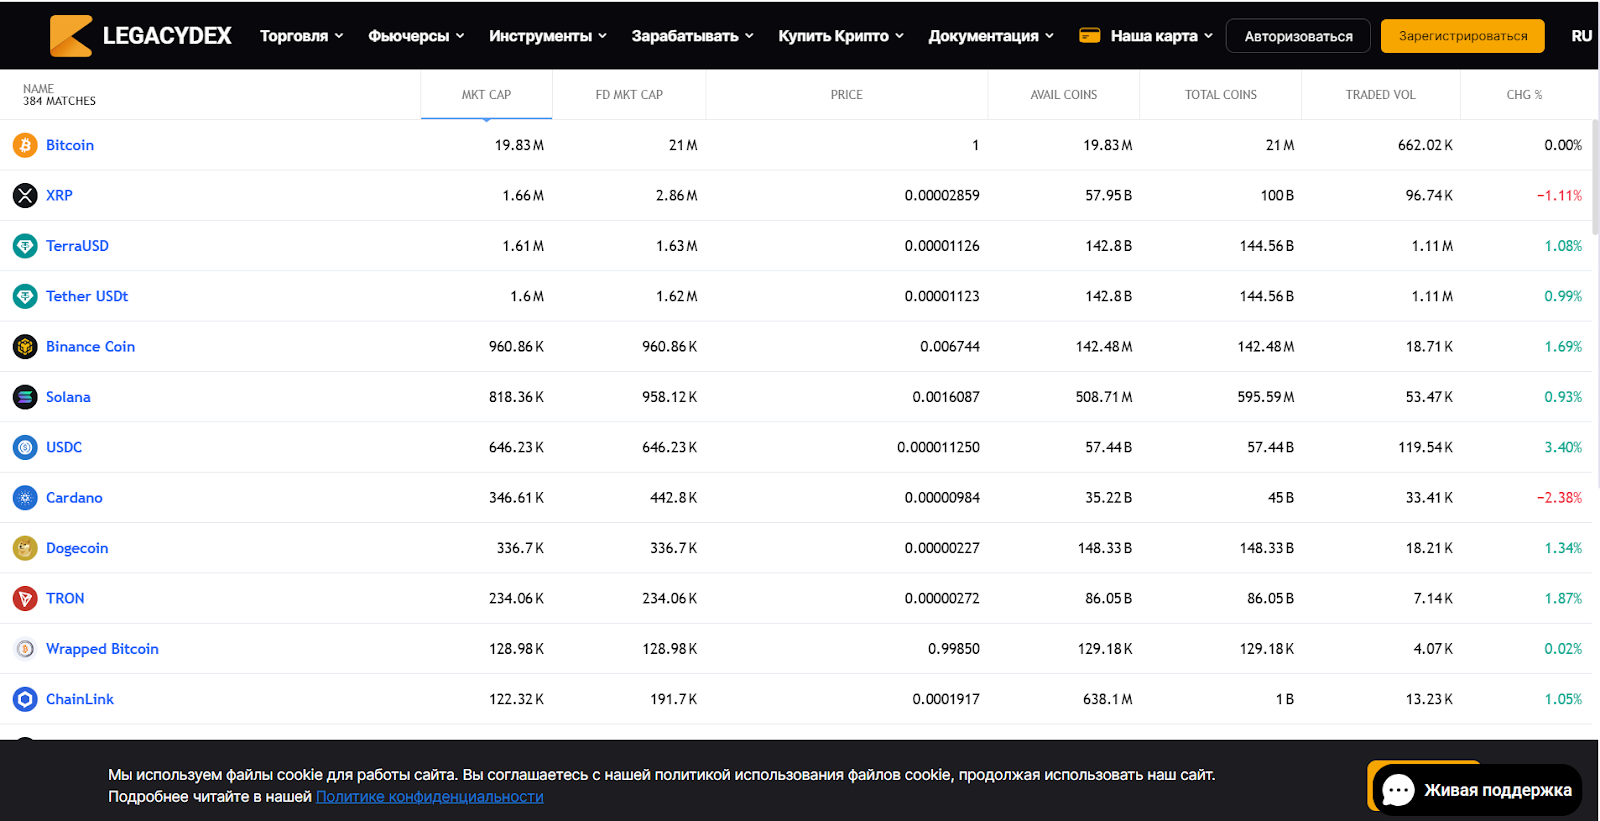This screenshot has width=1600, height=821.
Task: Select the Binance Coin icon
Action: 25,347
